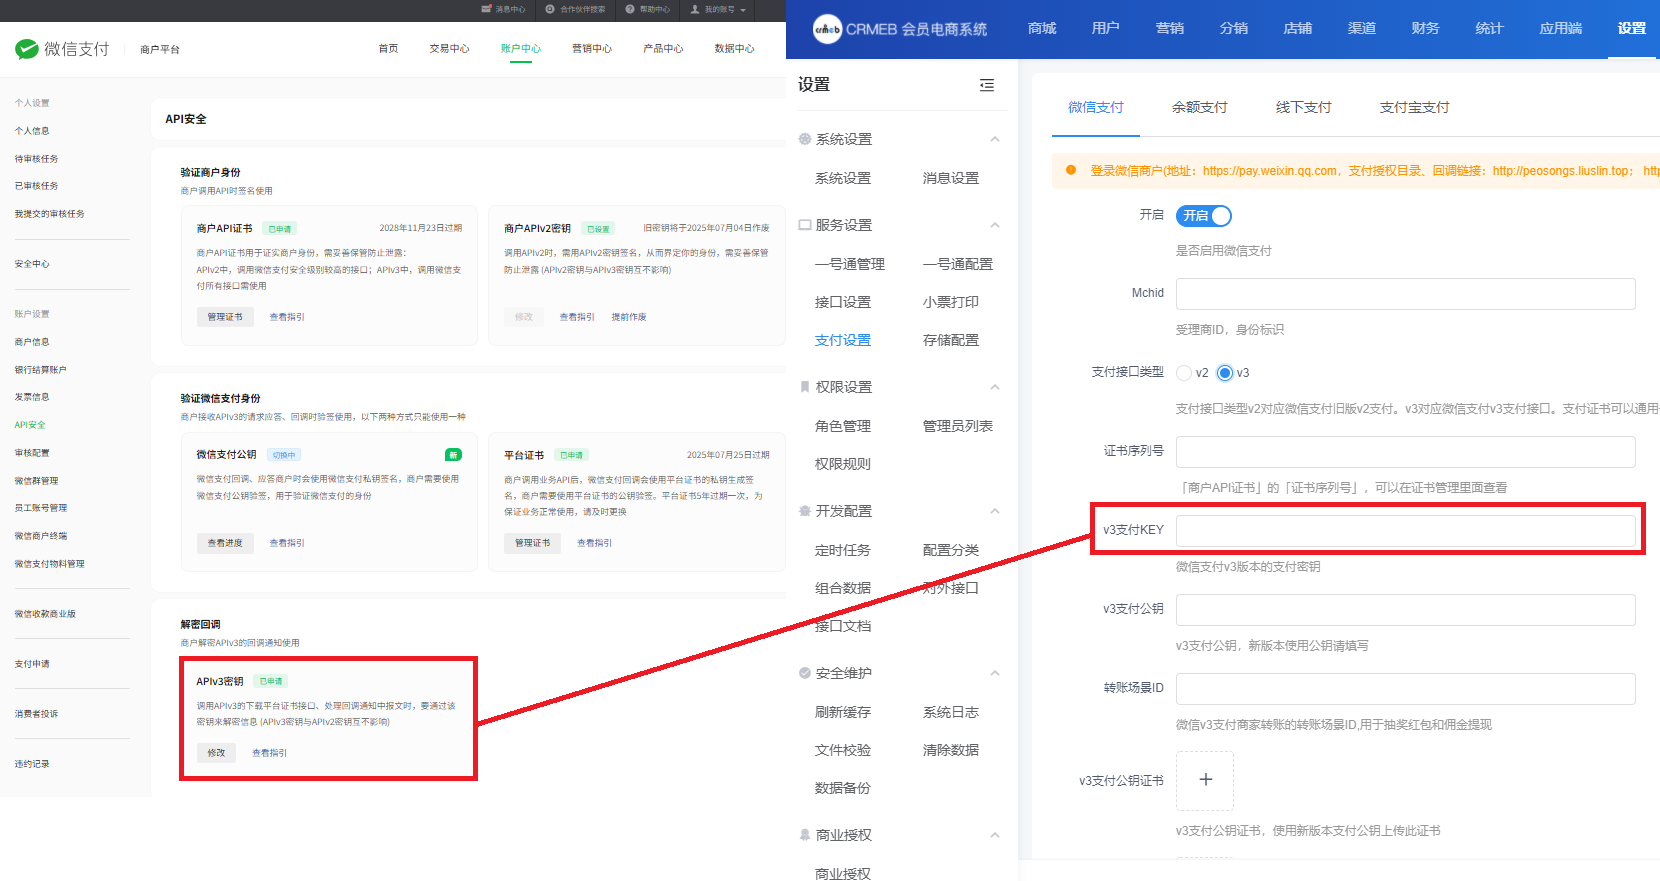Click the WeChat Pay logo icon
The width and height of the screenshot is (1660, 881).
[27, 49]
